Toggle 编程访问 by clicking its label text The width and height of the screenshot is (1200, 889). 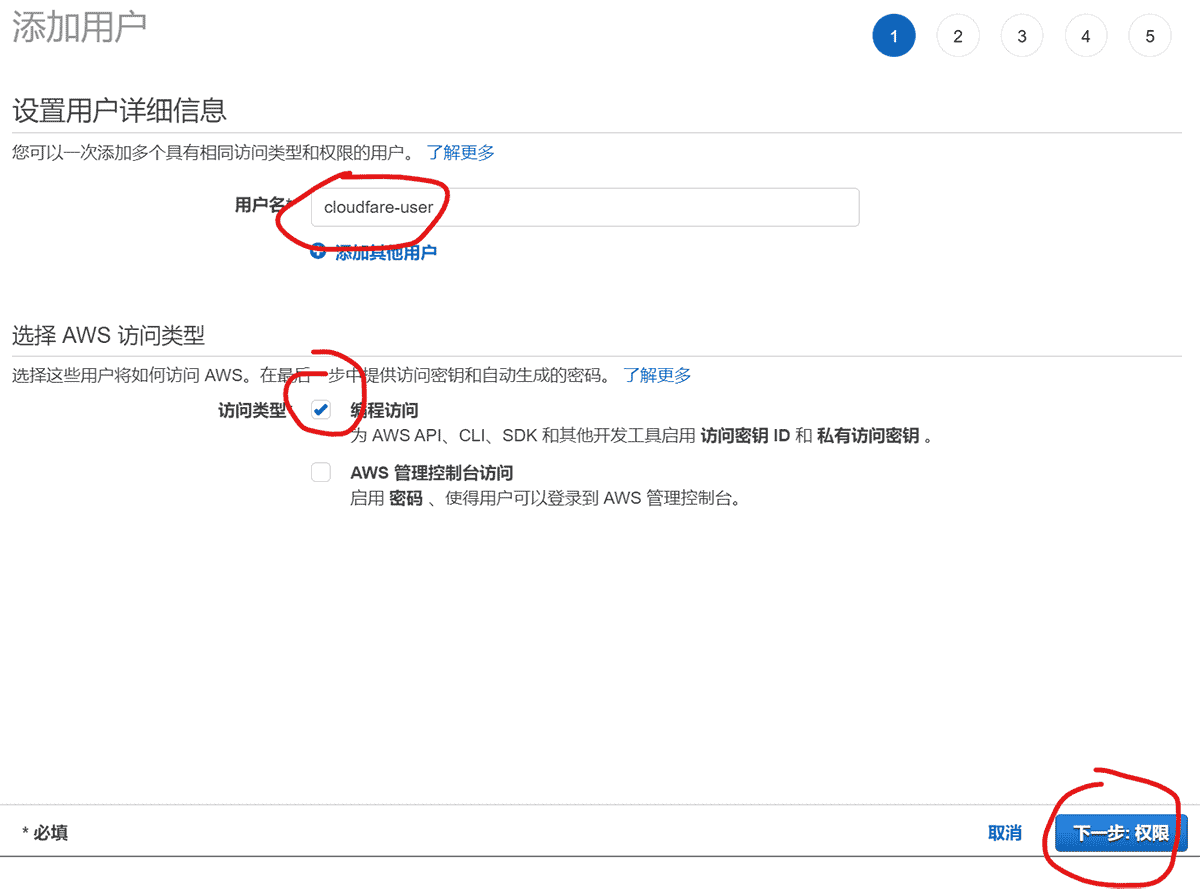[x=386, y=409]
